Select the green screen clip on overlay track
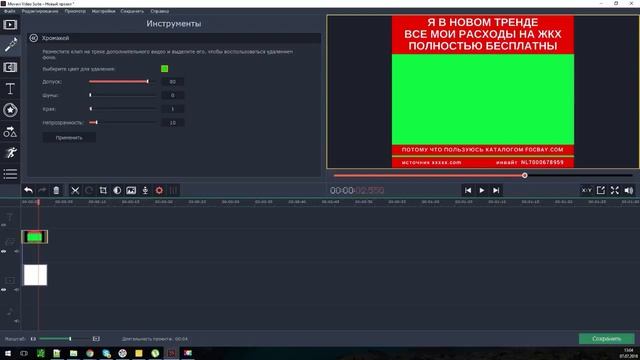 coord(35,237)
